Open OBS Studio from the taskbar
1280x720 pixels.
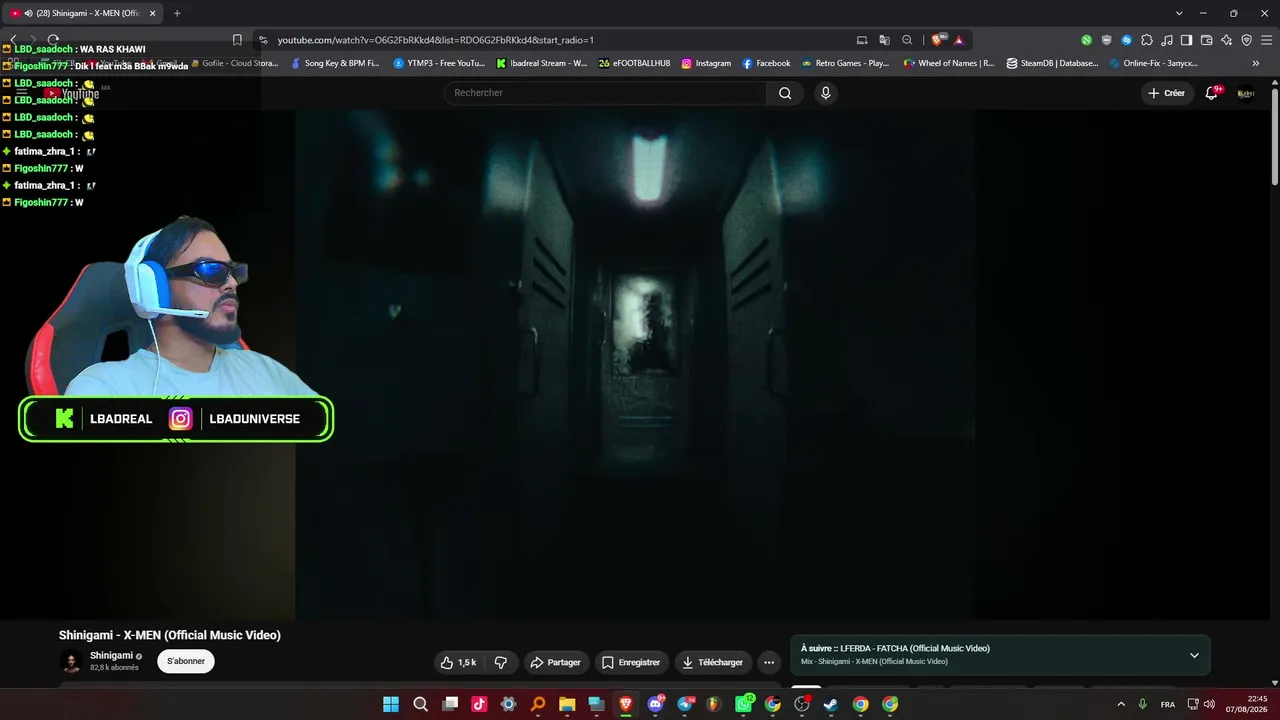coord(802,704)
